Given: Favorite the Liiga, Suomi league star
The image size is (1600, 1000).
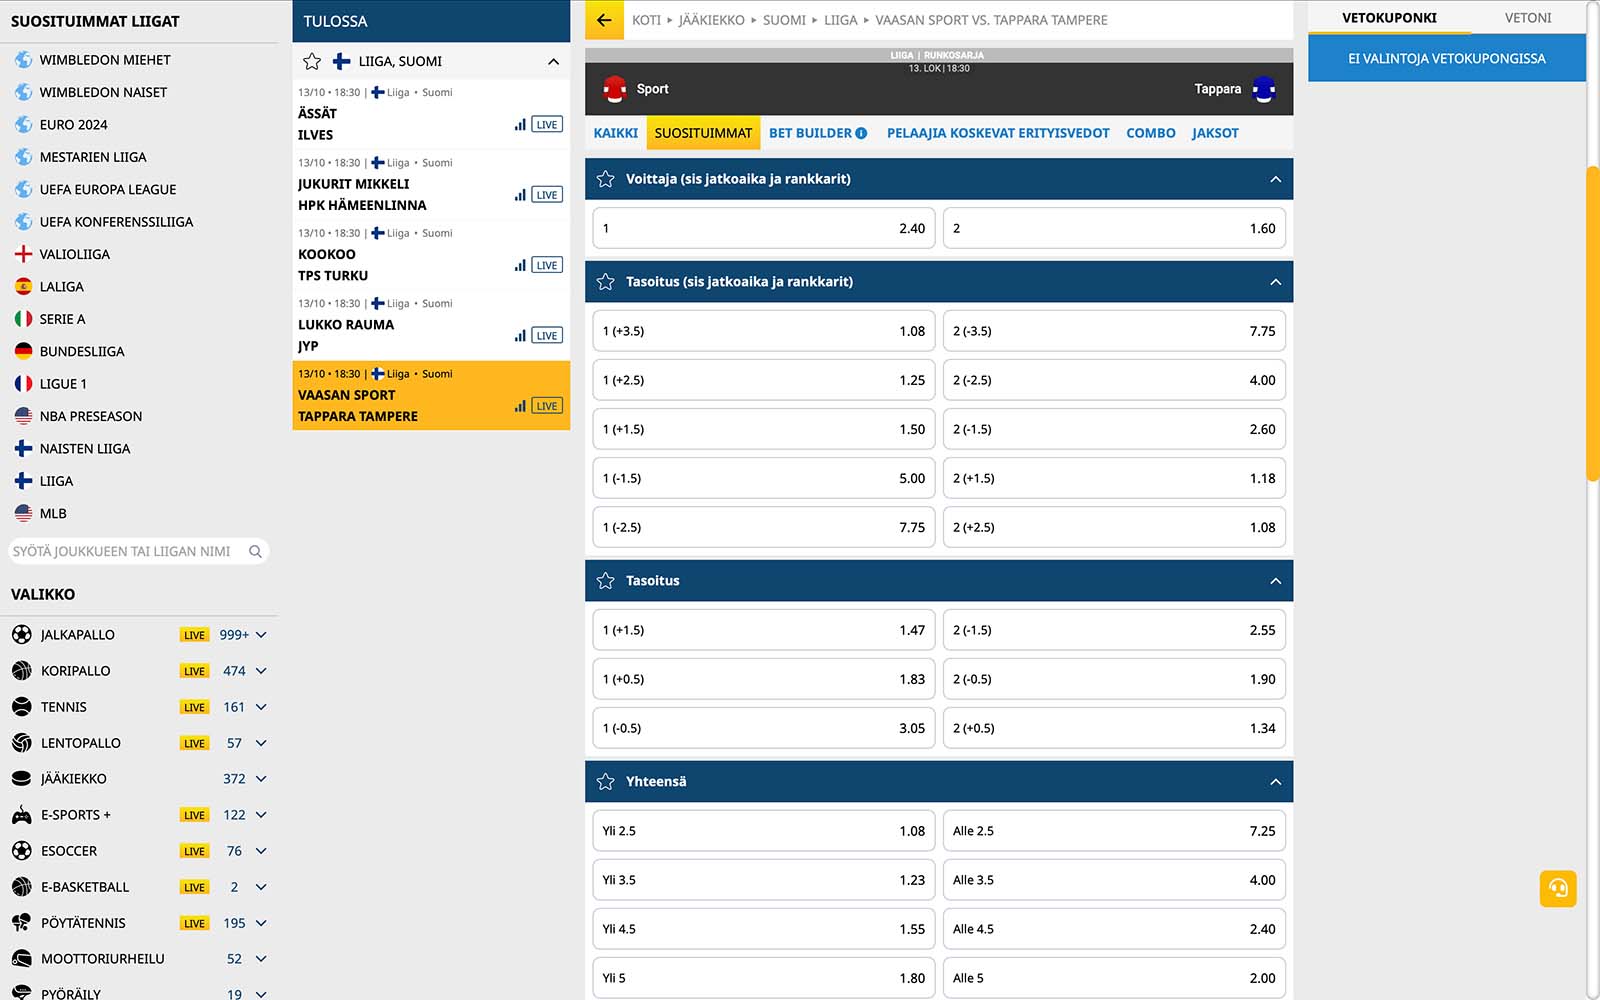Looking at the screenshot, I should (x=312, y=62).
